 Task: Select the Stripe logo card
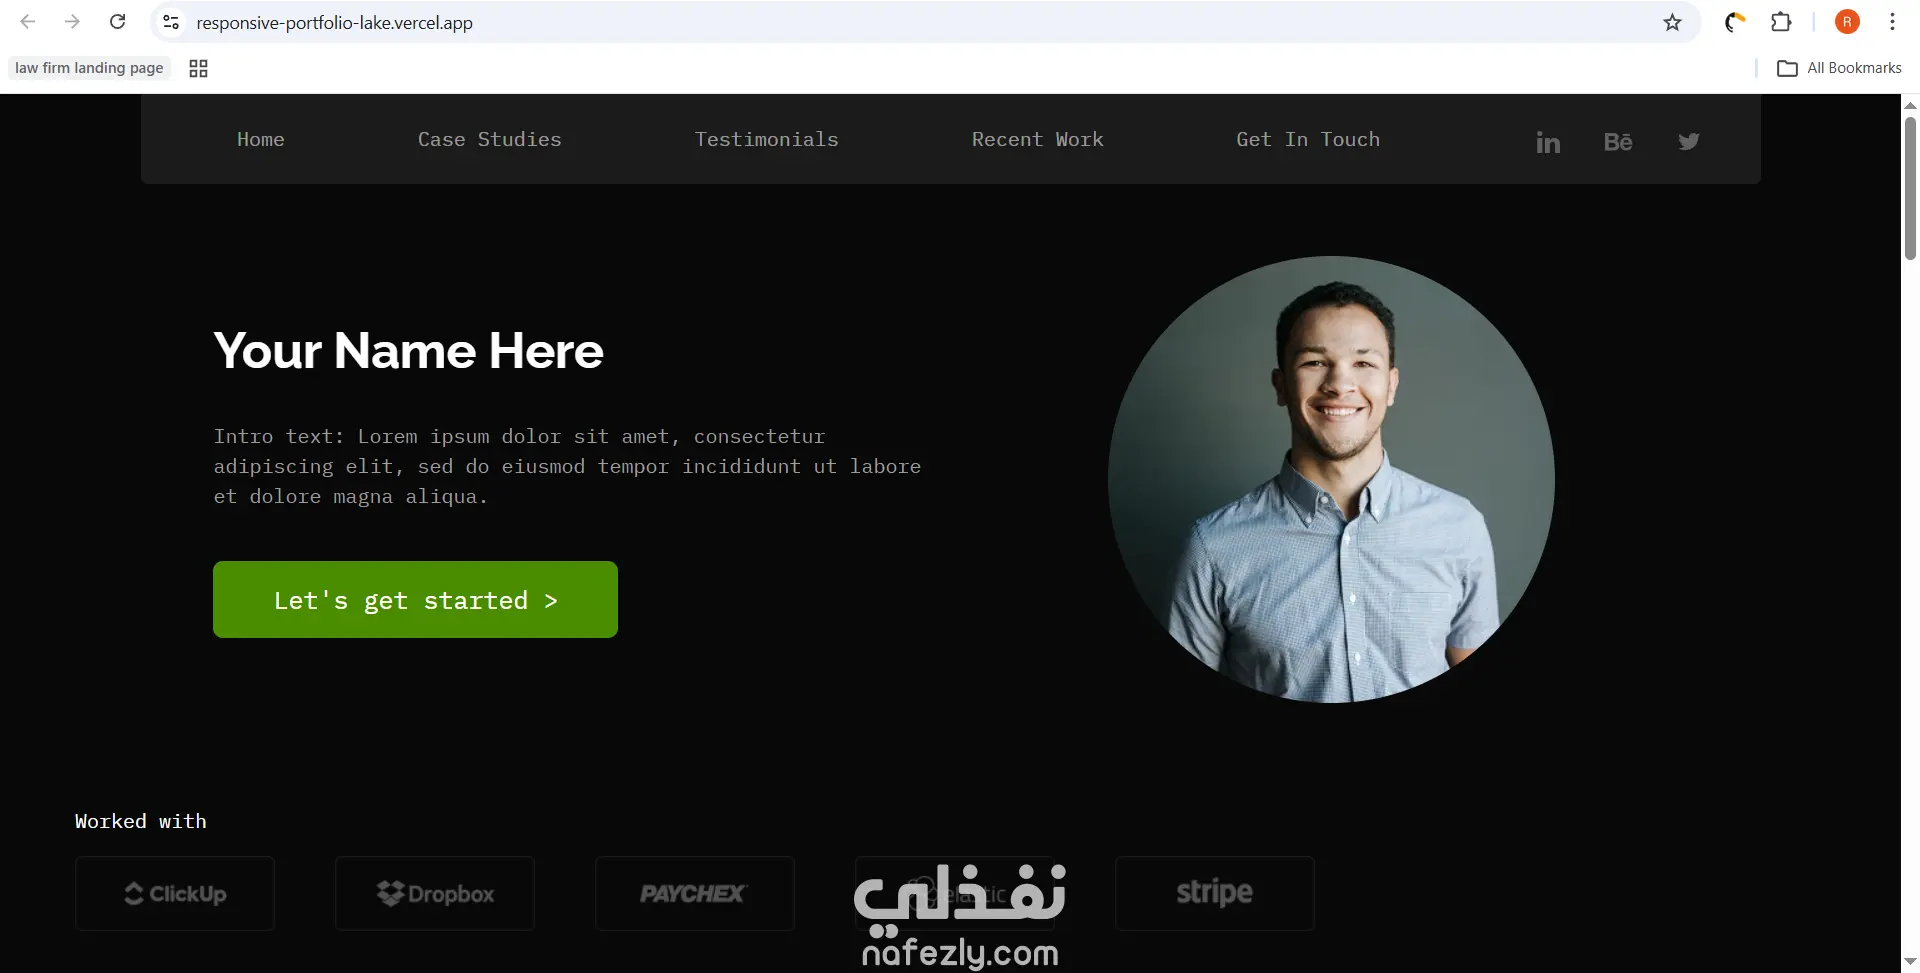(1215, 893)
